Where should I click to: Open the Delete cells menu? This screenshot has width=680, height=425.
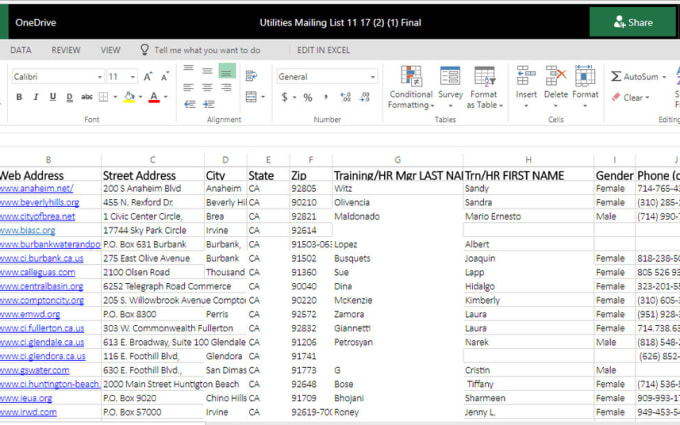point(556,86)
